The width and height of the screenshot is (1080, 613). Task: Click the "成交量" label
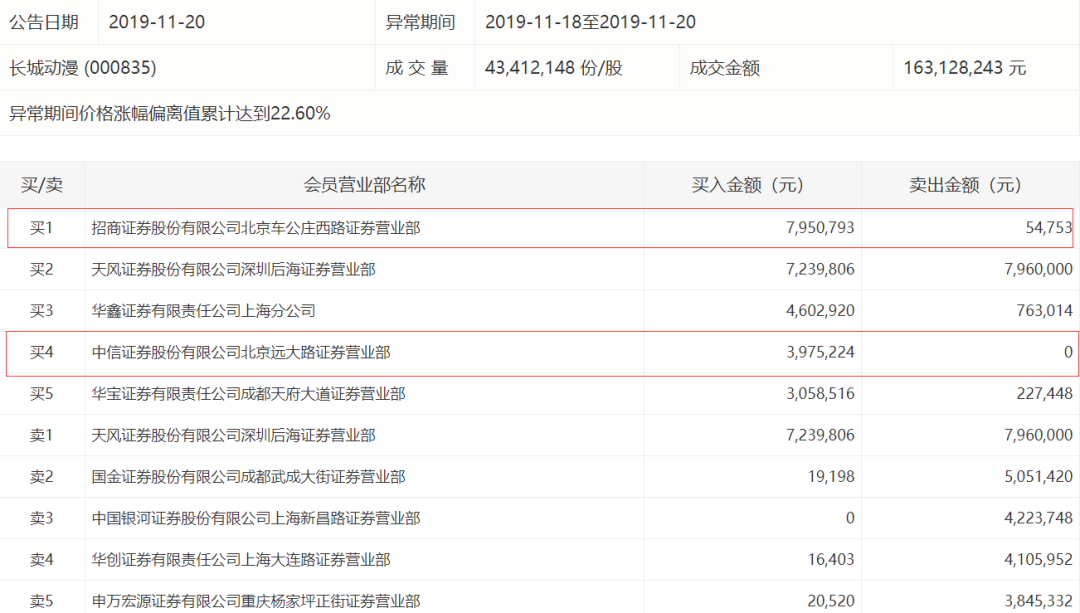click(417, 67)
